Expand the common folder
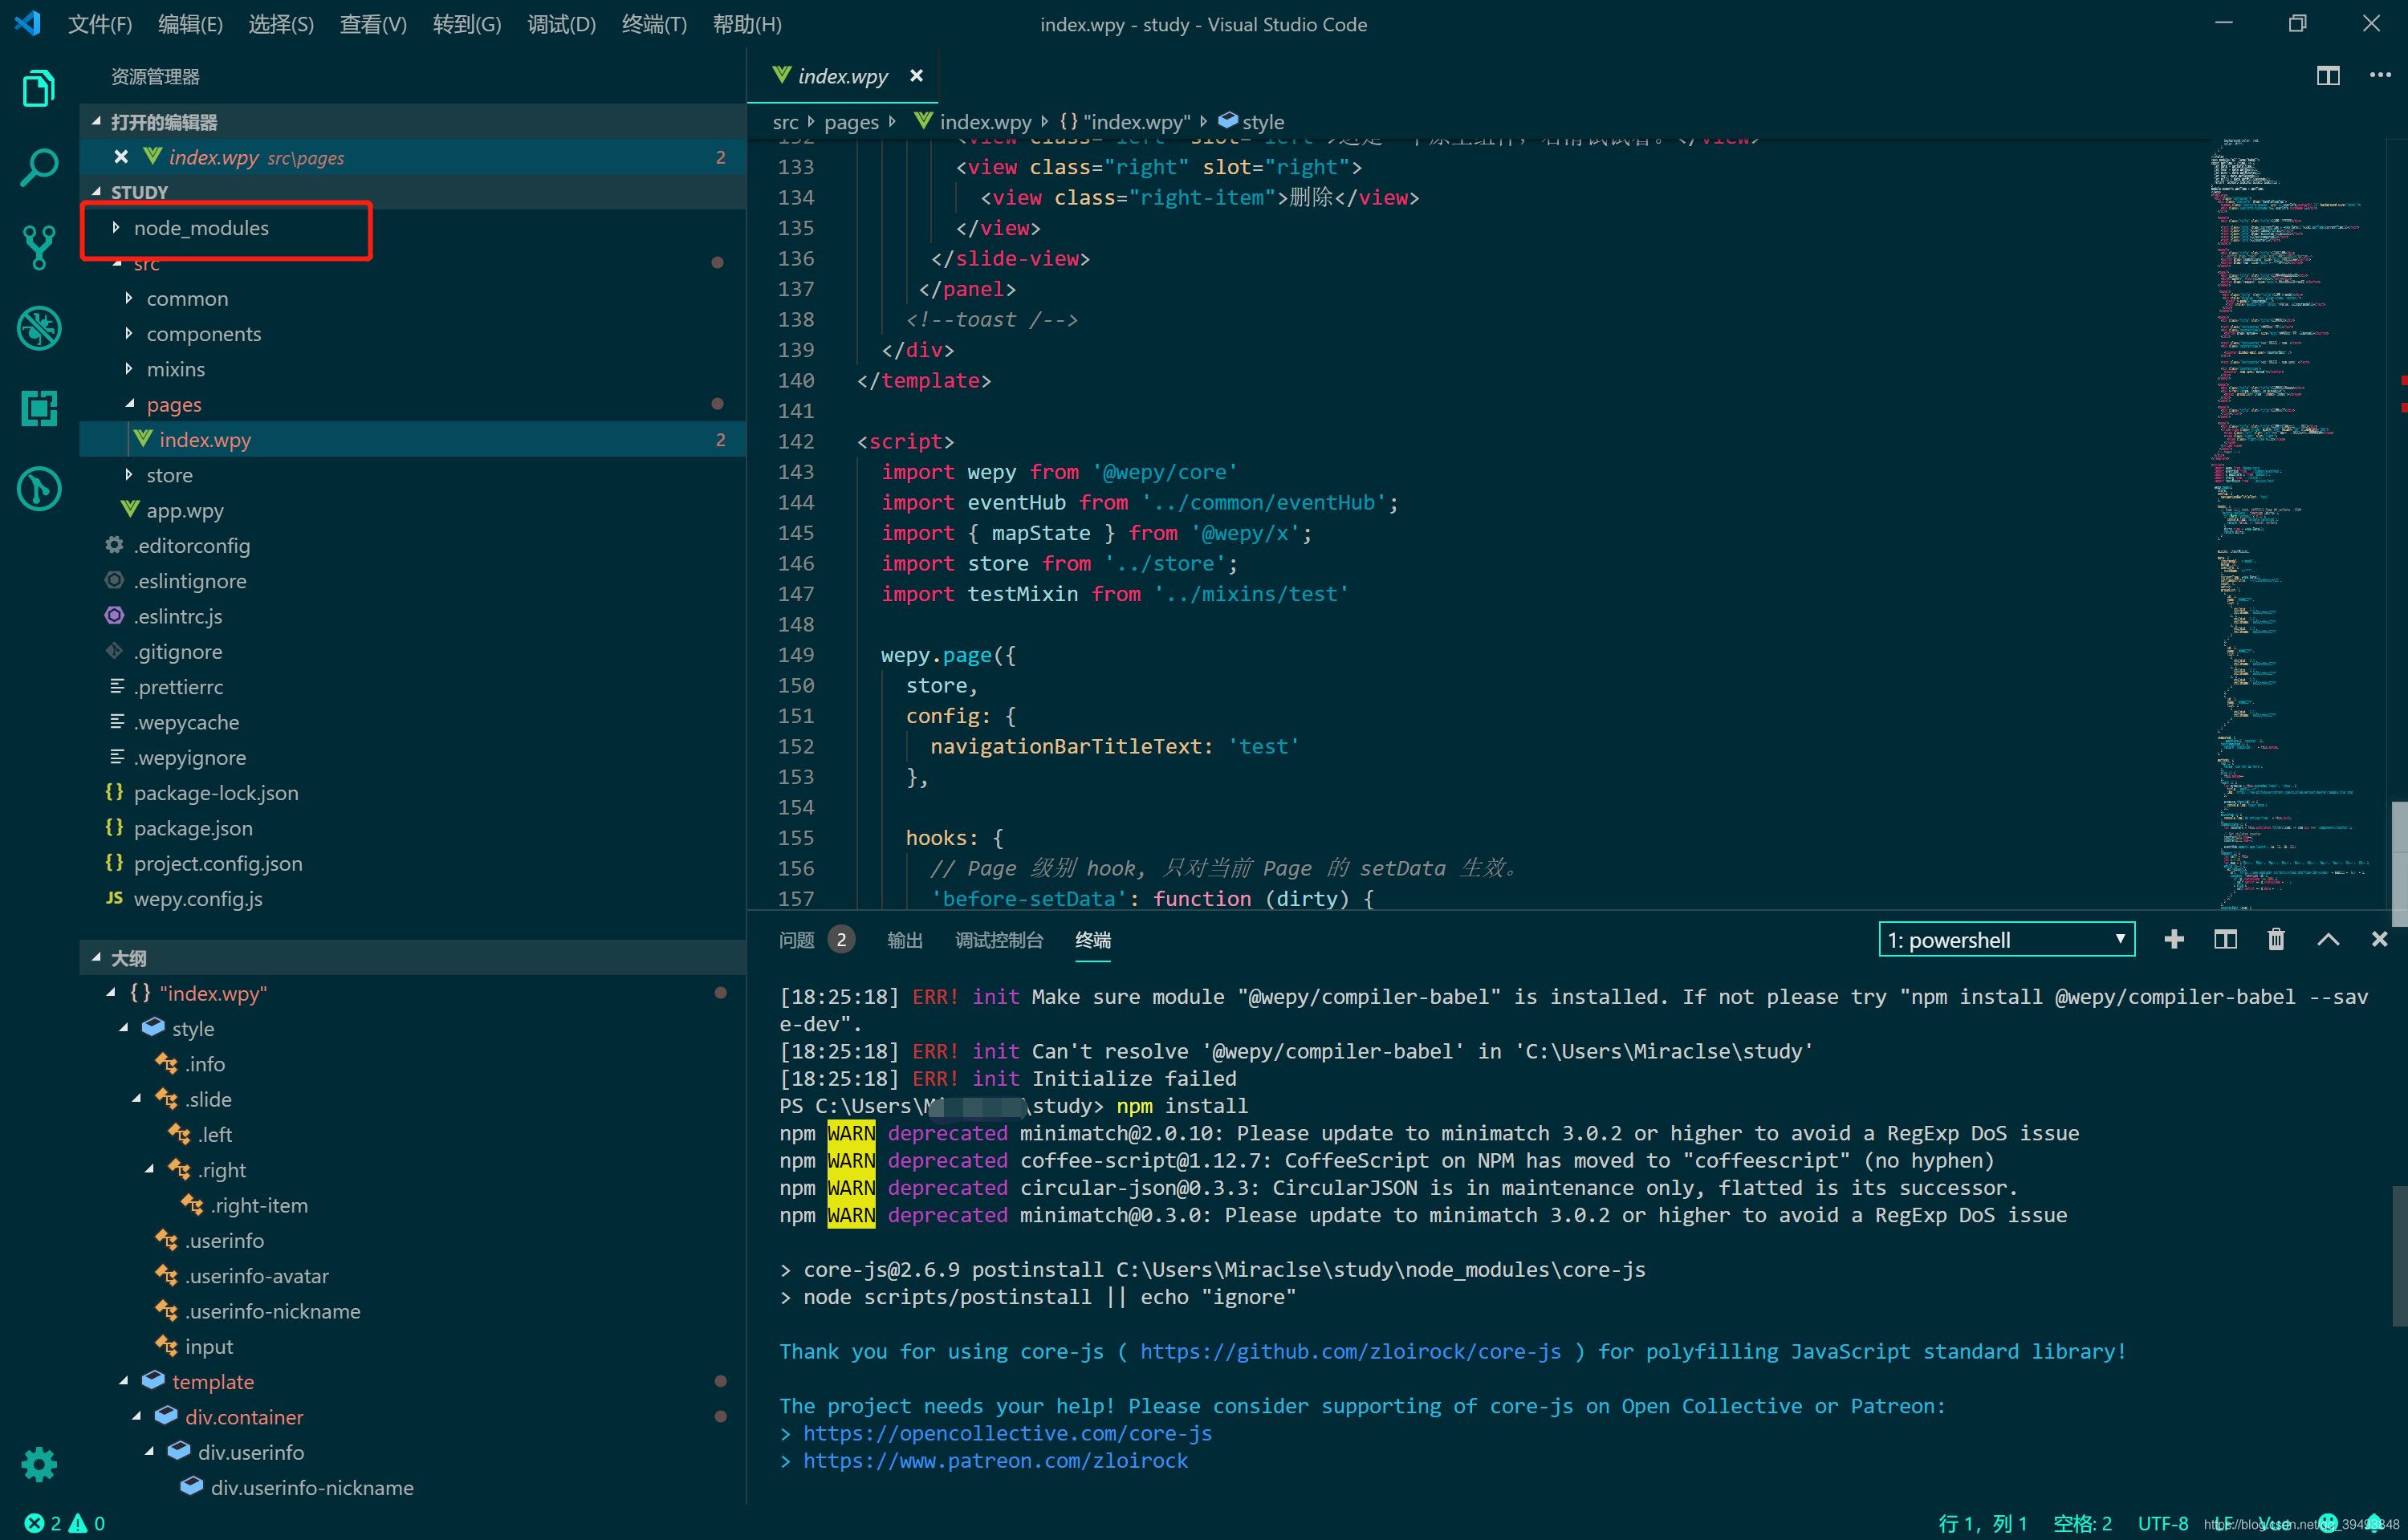The image size is (2408, 1540). [412, 299]
